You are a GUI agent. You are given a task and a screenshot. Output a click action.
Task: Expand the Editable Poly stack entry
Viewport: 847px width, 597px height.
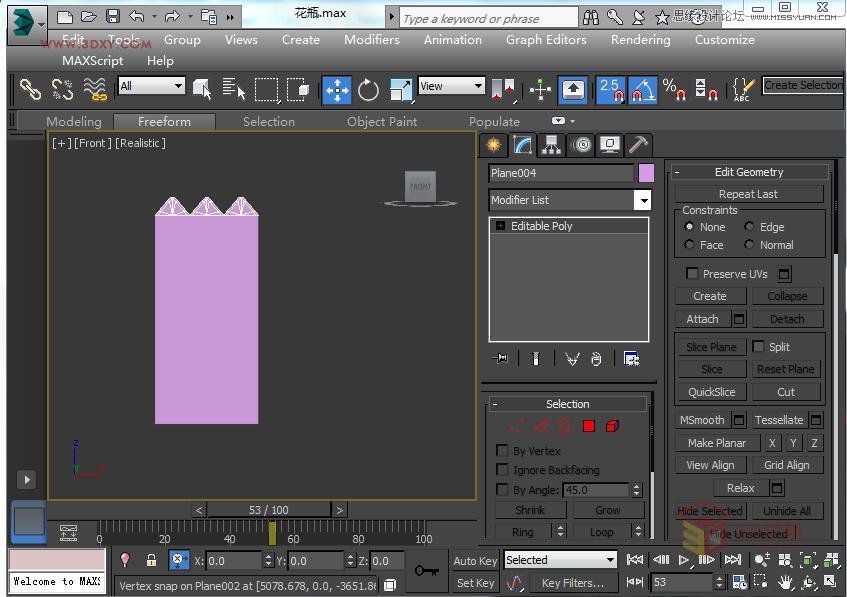point(500,226)
